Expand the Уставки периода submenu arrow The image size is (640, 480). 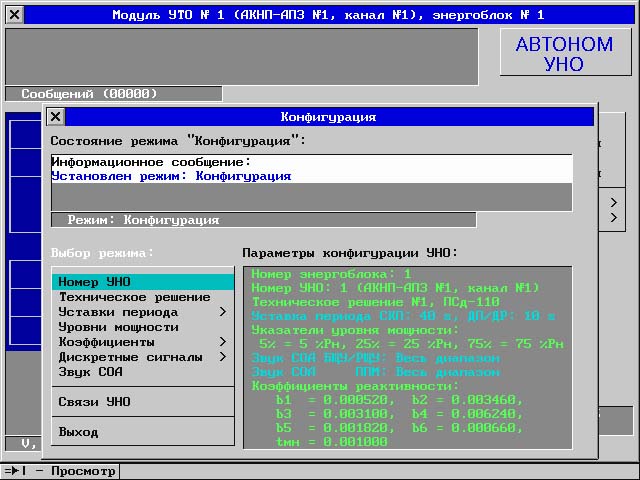pyautogui.click(x=223, y=312)
